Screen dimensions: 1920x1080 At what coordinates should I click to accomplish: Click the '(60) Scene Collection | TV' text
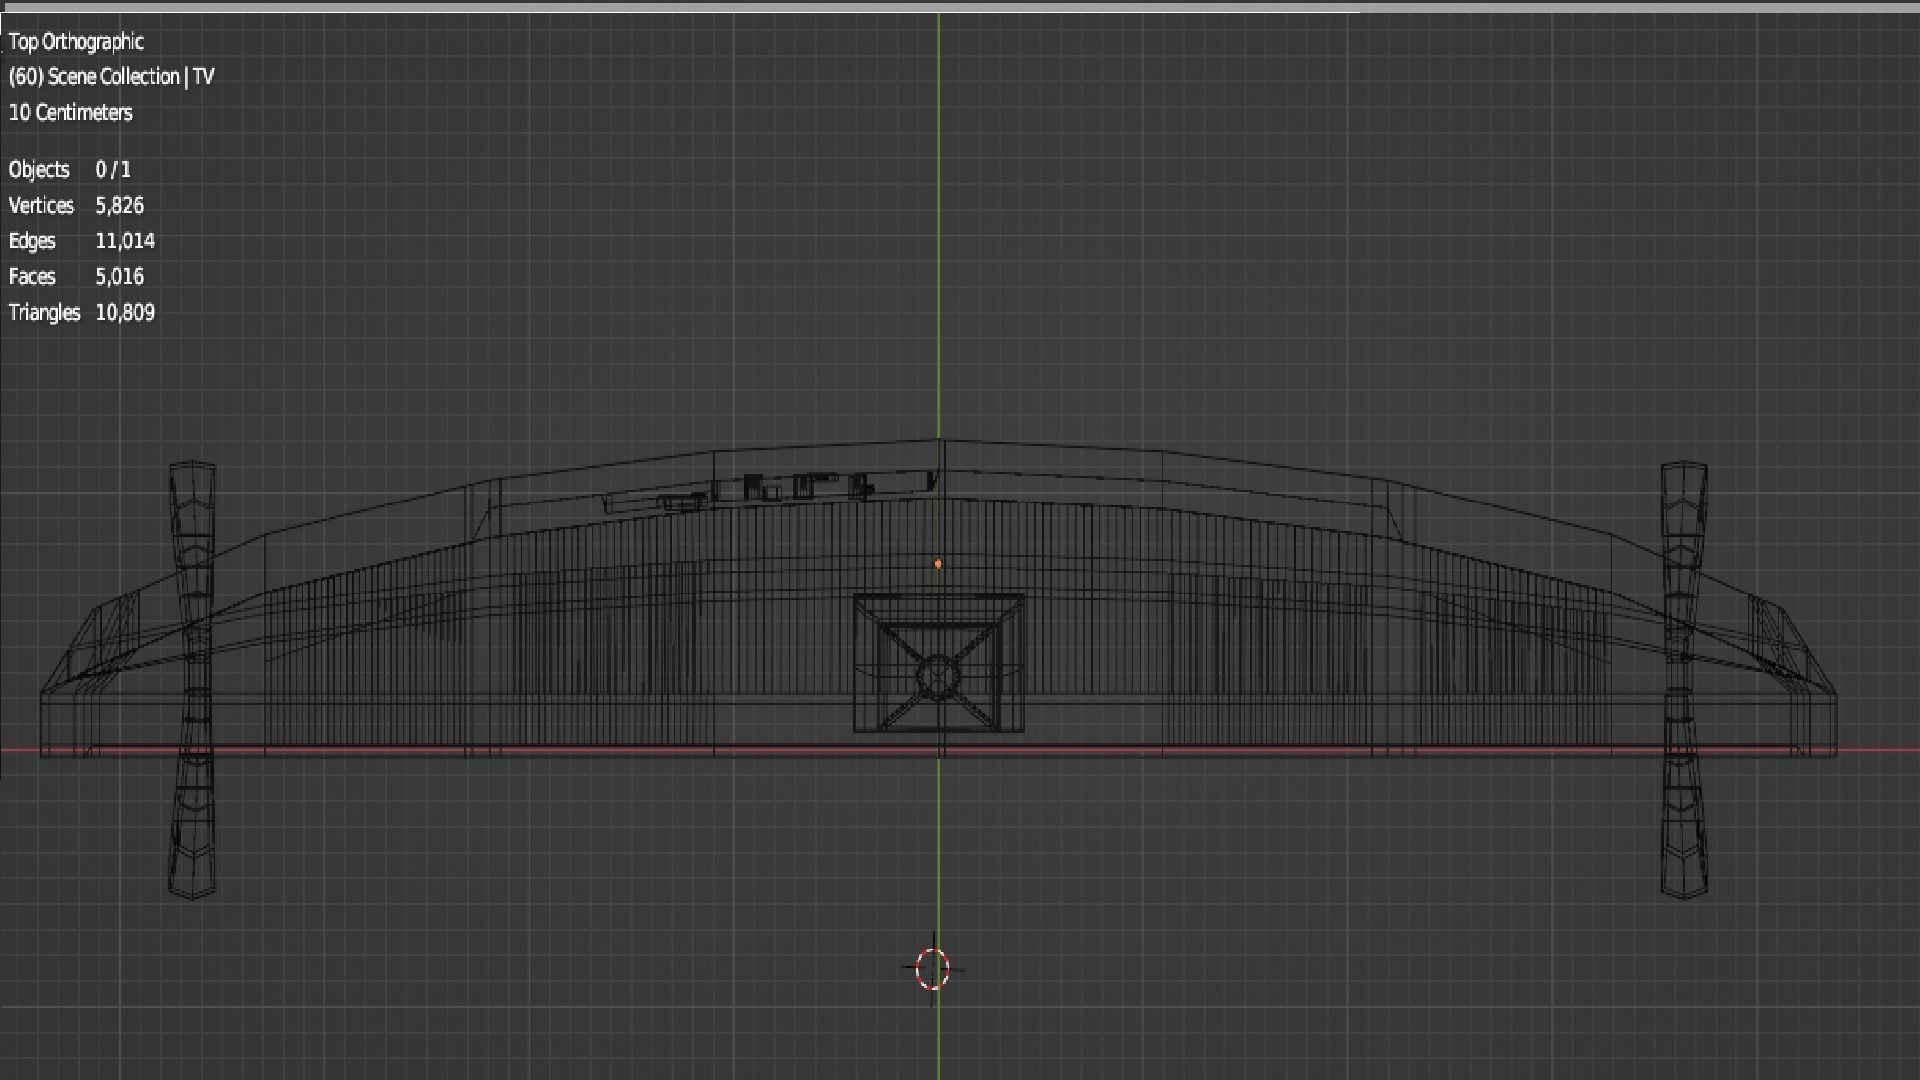[x=111, y=77]
